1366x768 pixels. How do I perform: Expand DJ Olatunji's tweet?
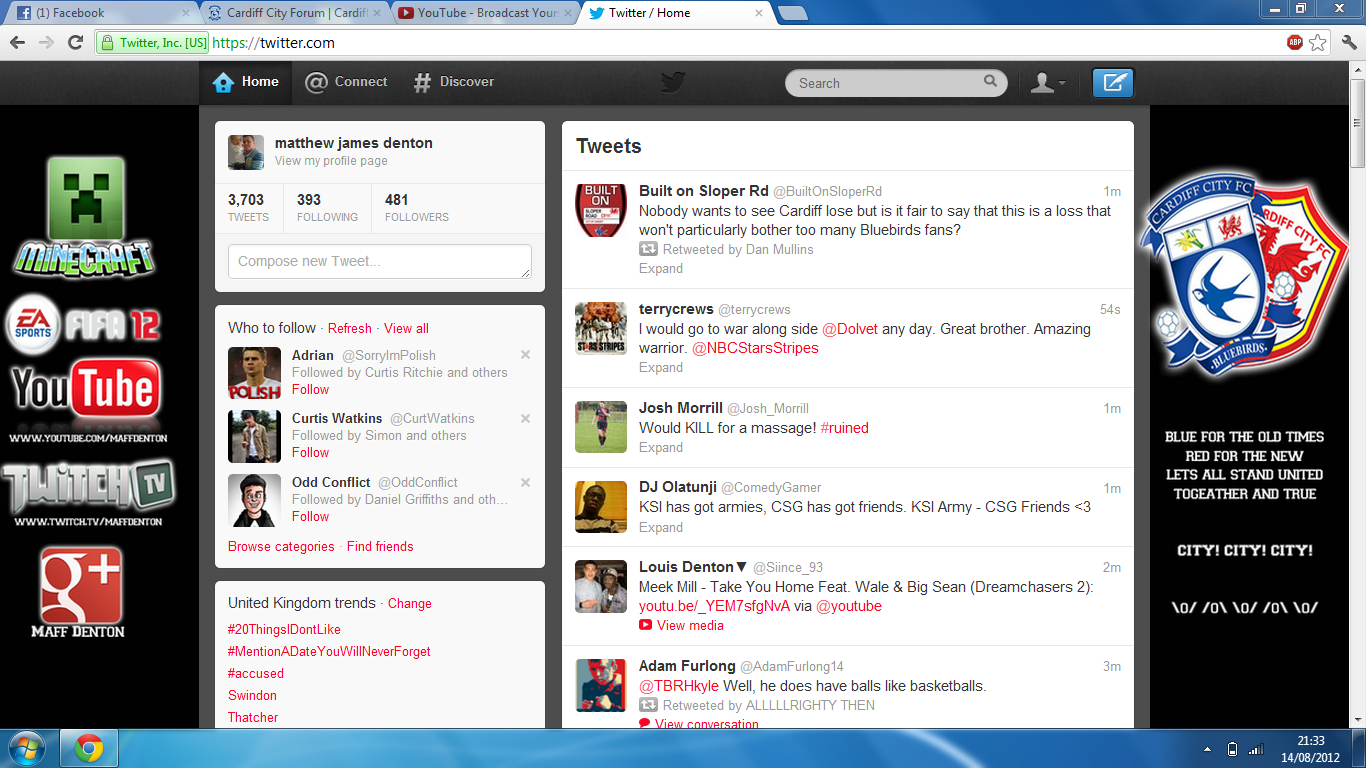(661, 527)
